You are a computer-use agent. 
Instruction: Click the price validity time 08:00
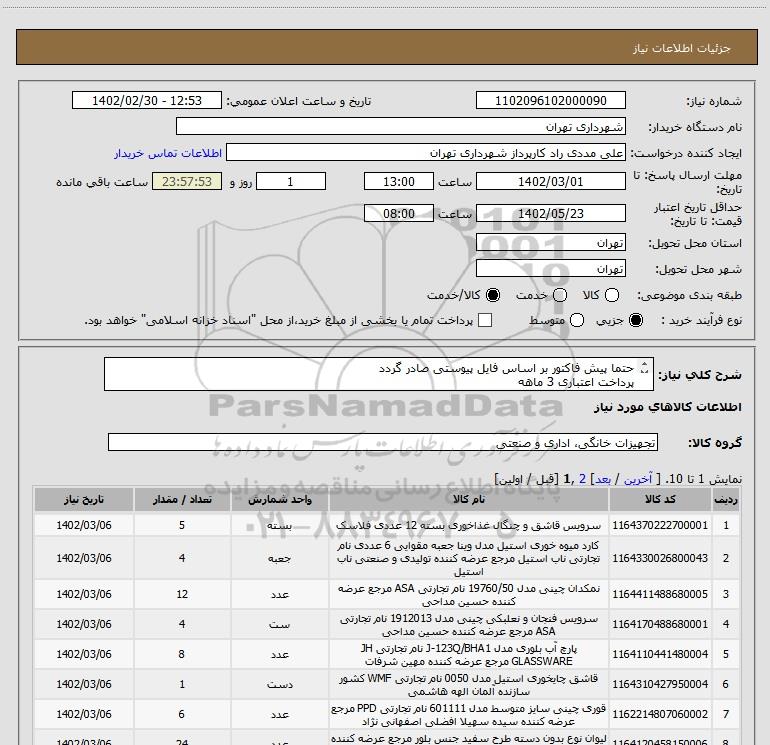tap(399, 213)
